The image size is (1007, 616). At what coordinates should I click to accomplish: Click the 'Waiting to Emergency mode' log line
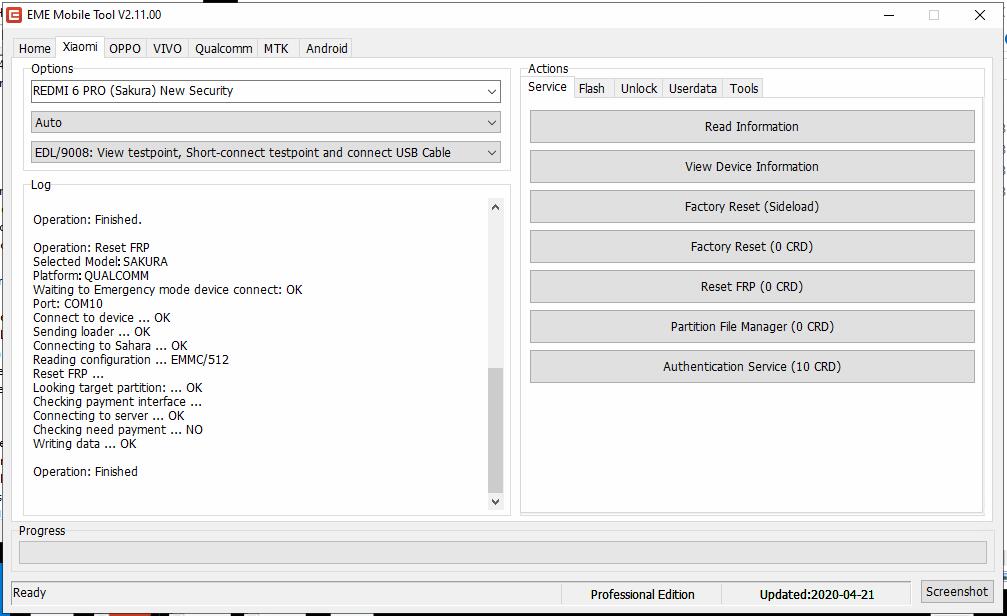[x=167, y=290]
